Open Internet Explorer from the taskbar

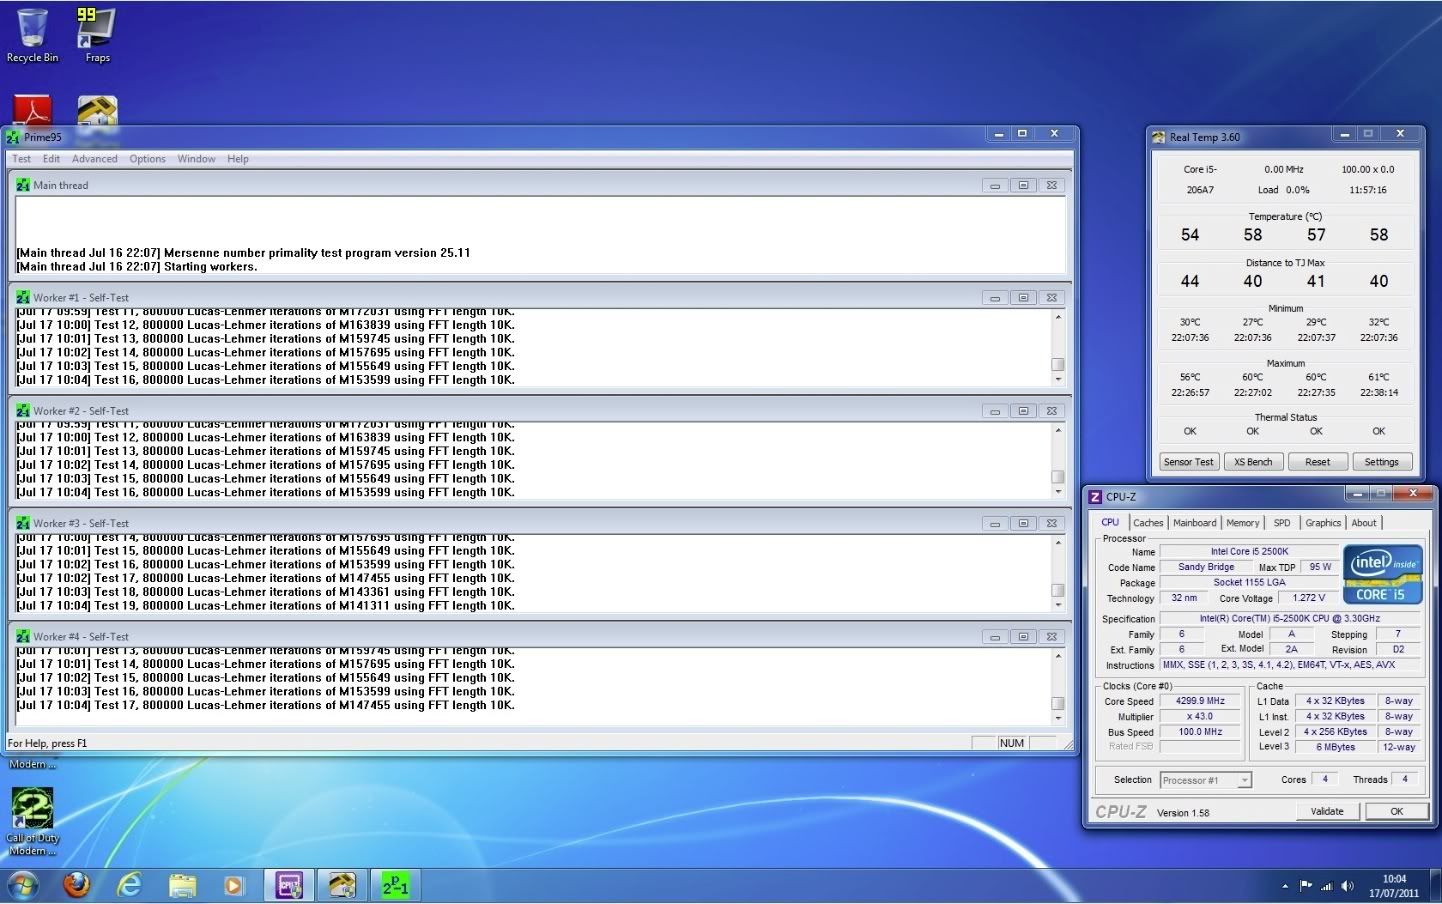[x=129, y=885]
